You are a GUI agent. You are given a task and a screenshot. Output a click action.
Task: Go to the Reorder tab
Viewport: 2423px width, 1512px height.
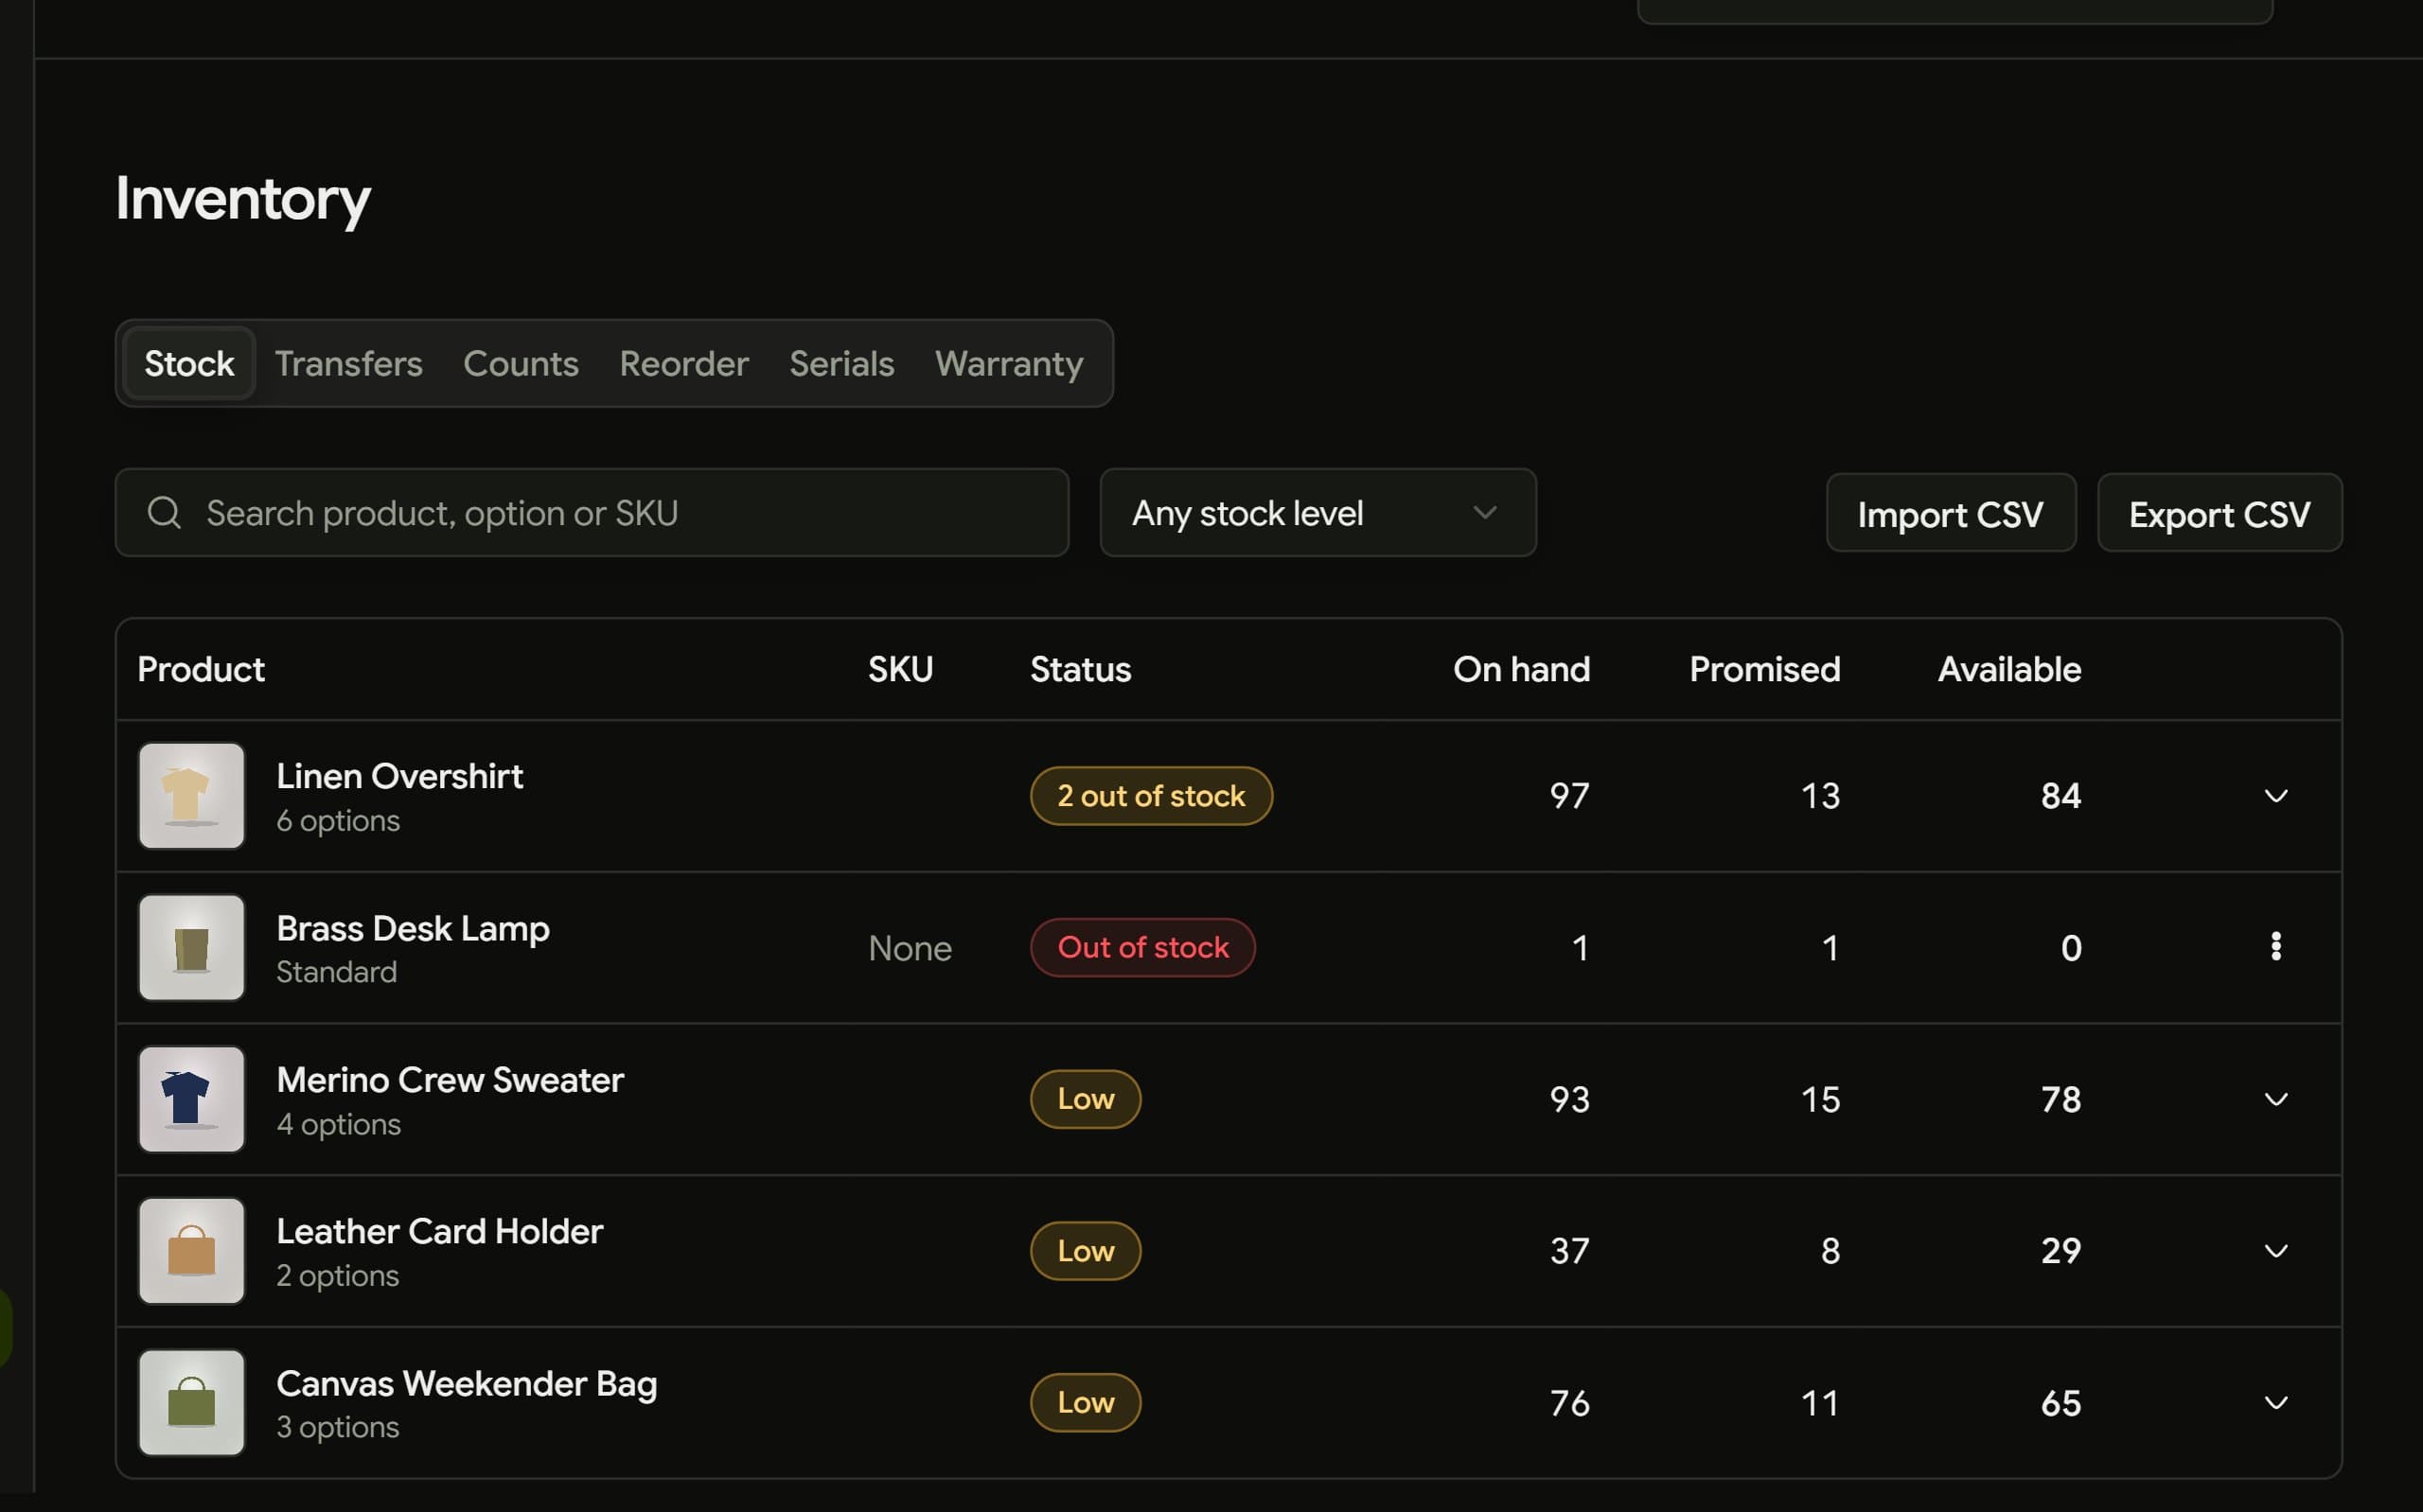pos(684,363)
